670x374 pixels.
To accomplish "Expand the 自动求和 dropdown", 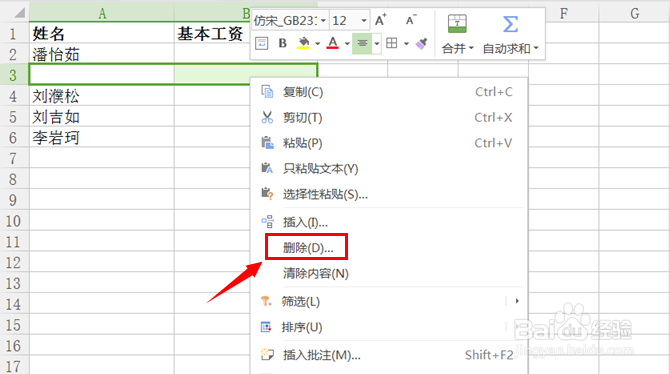I will (x=536, y=48).
